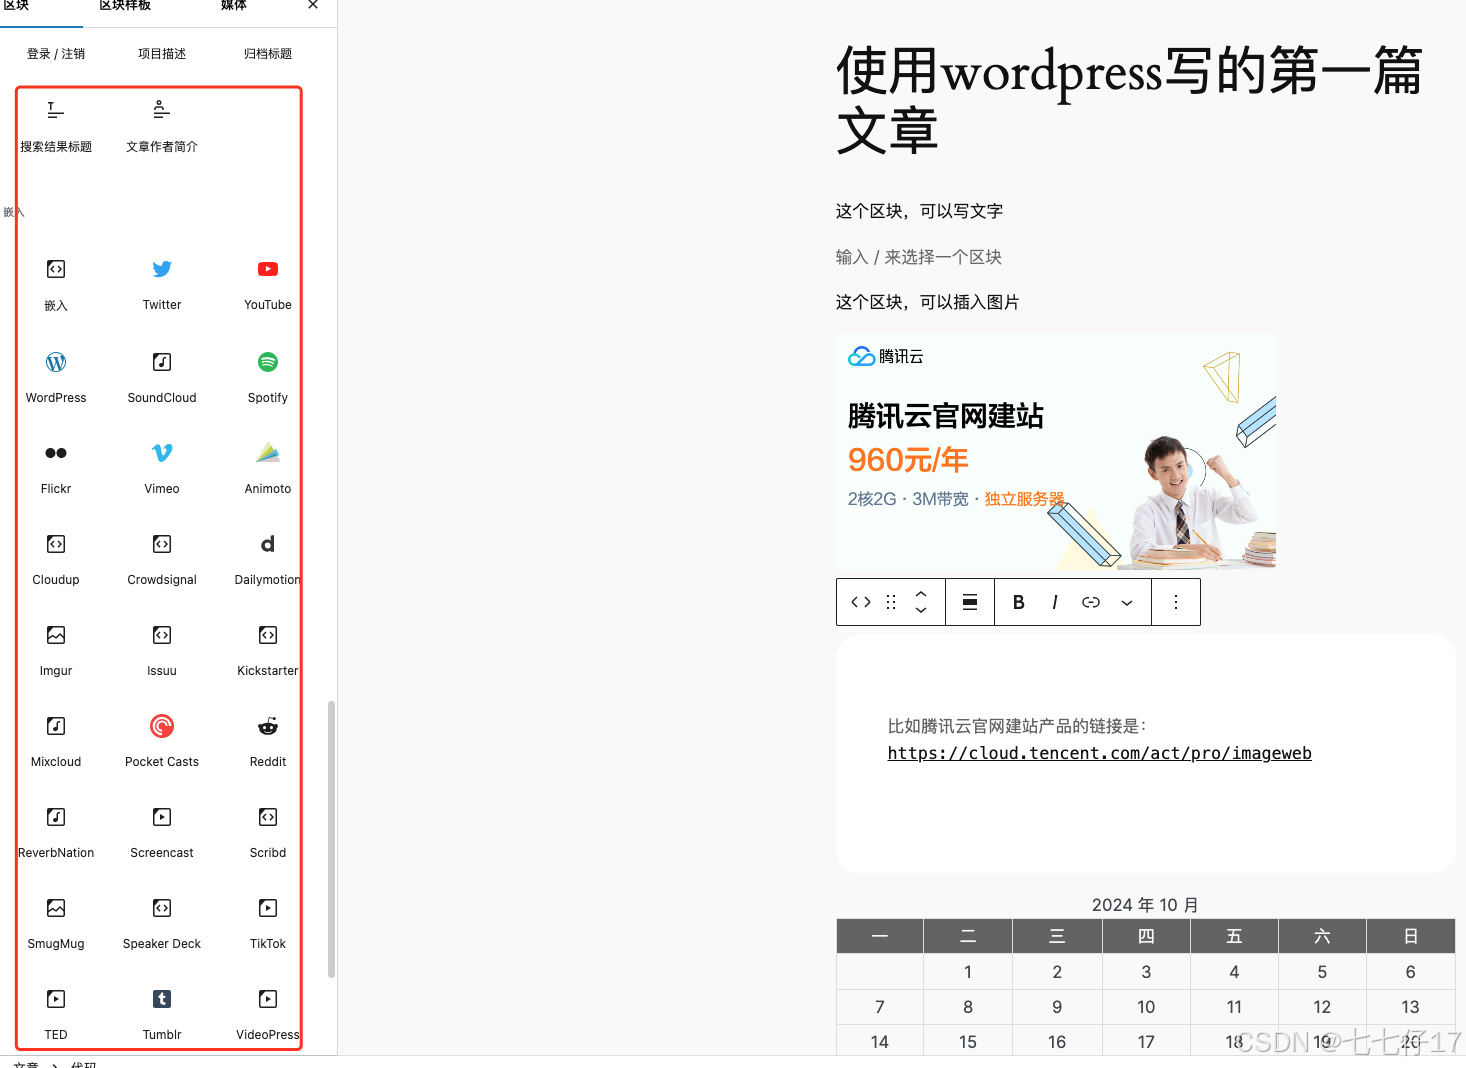Open the cloud.tencent.com imageweb link
This screenshot has width=1466, height=1068.
click(1099, 753)
